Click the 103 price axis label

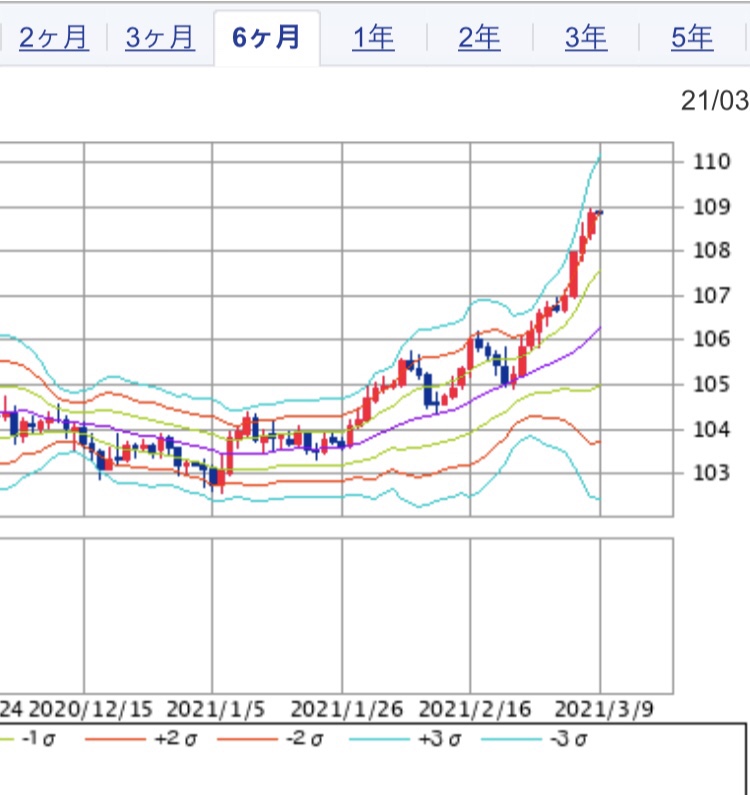711,473
